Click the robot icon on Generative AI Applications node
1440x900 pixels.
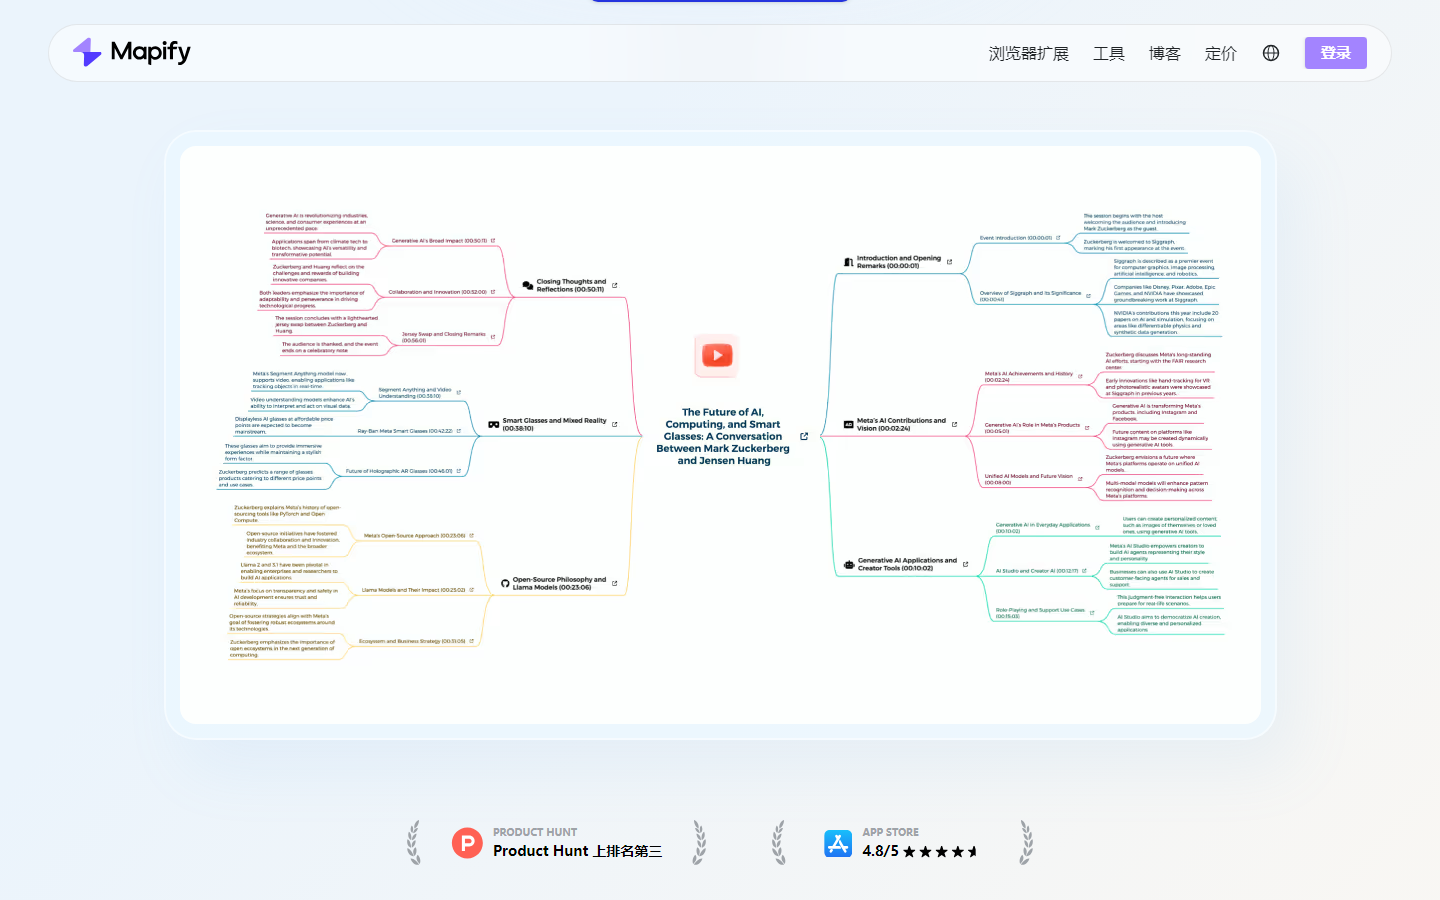point(849,564)
